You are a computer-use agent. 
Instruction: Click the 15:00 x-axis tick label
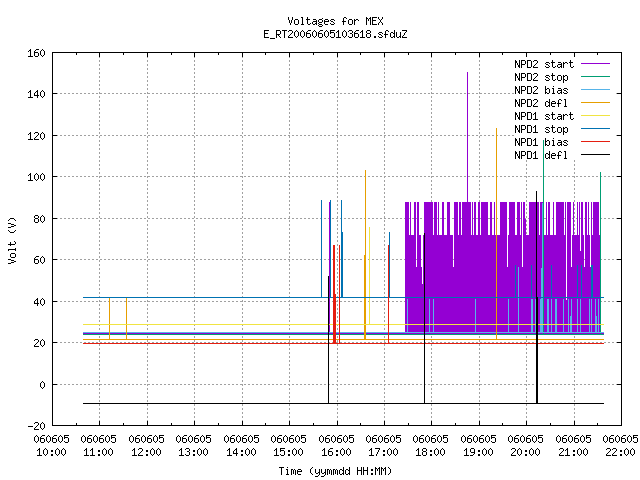click(288, 452)
